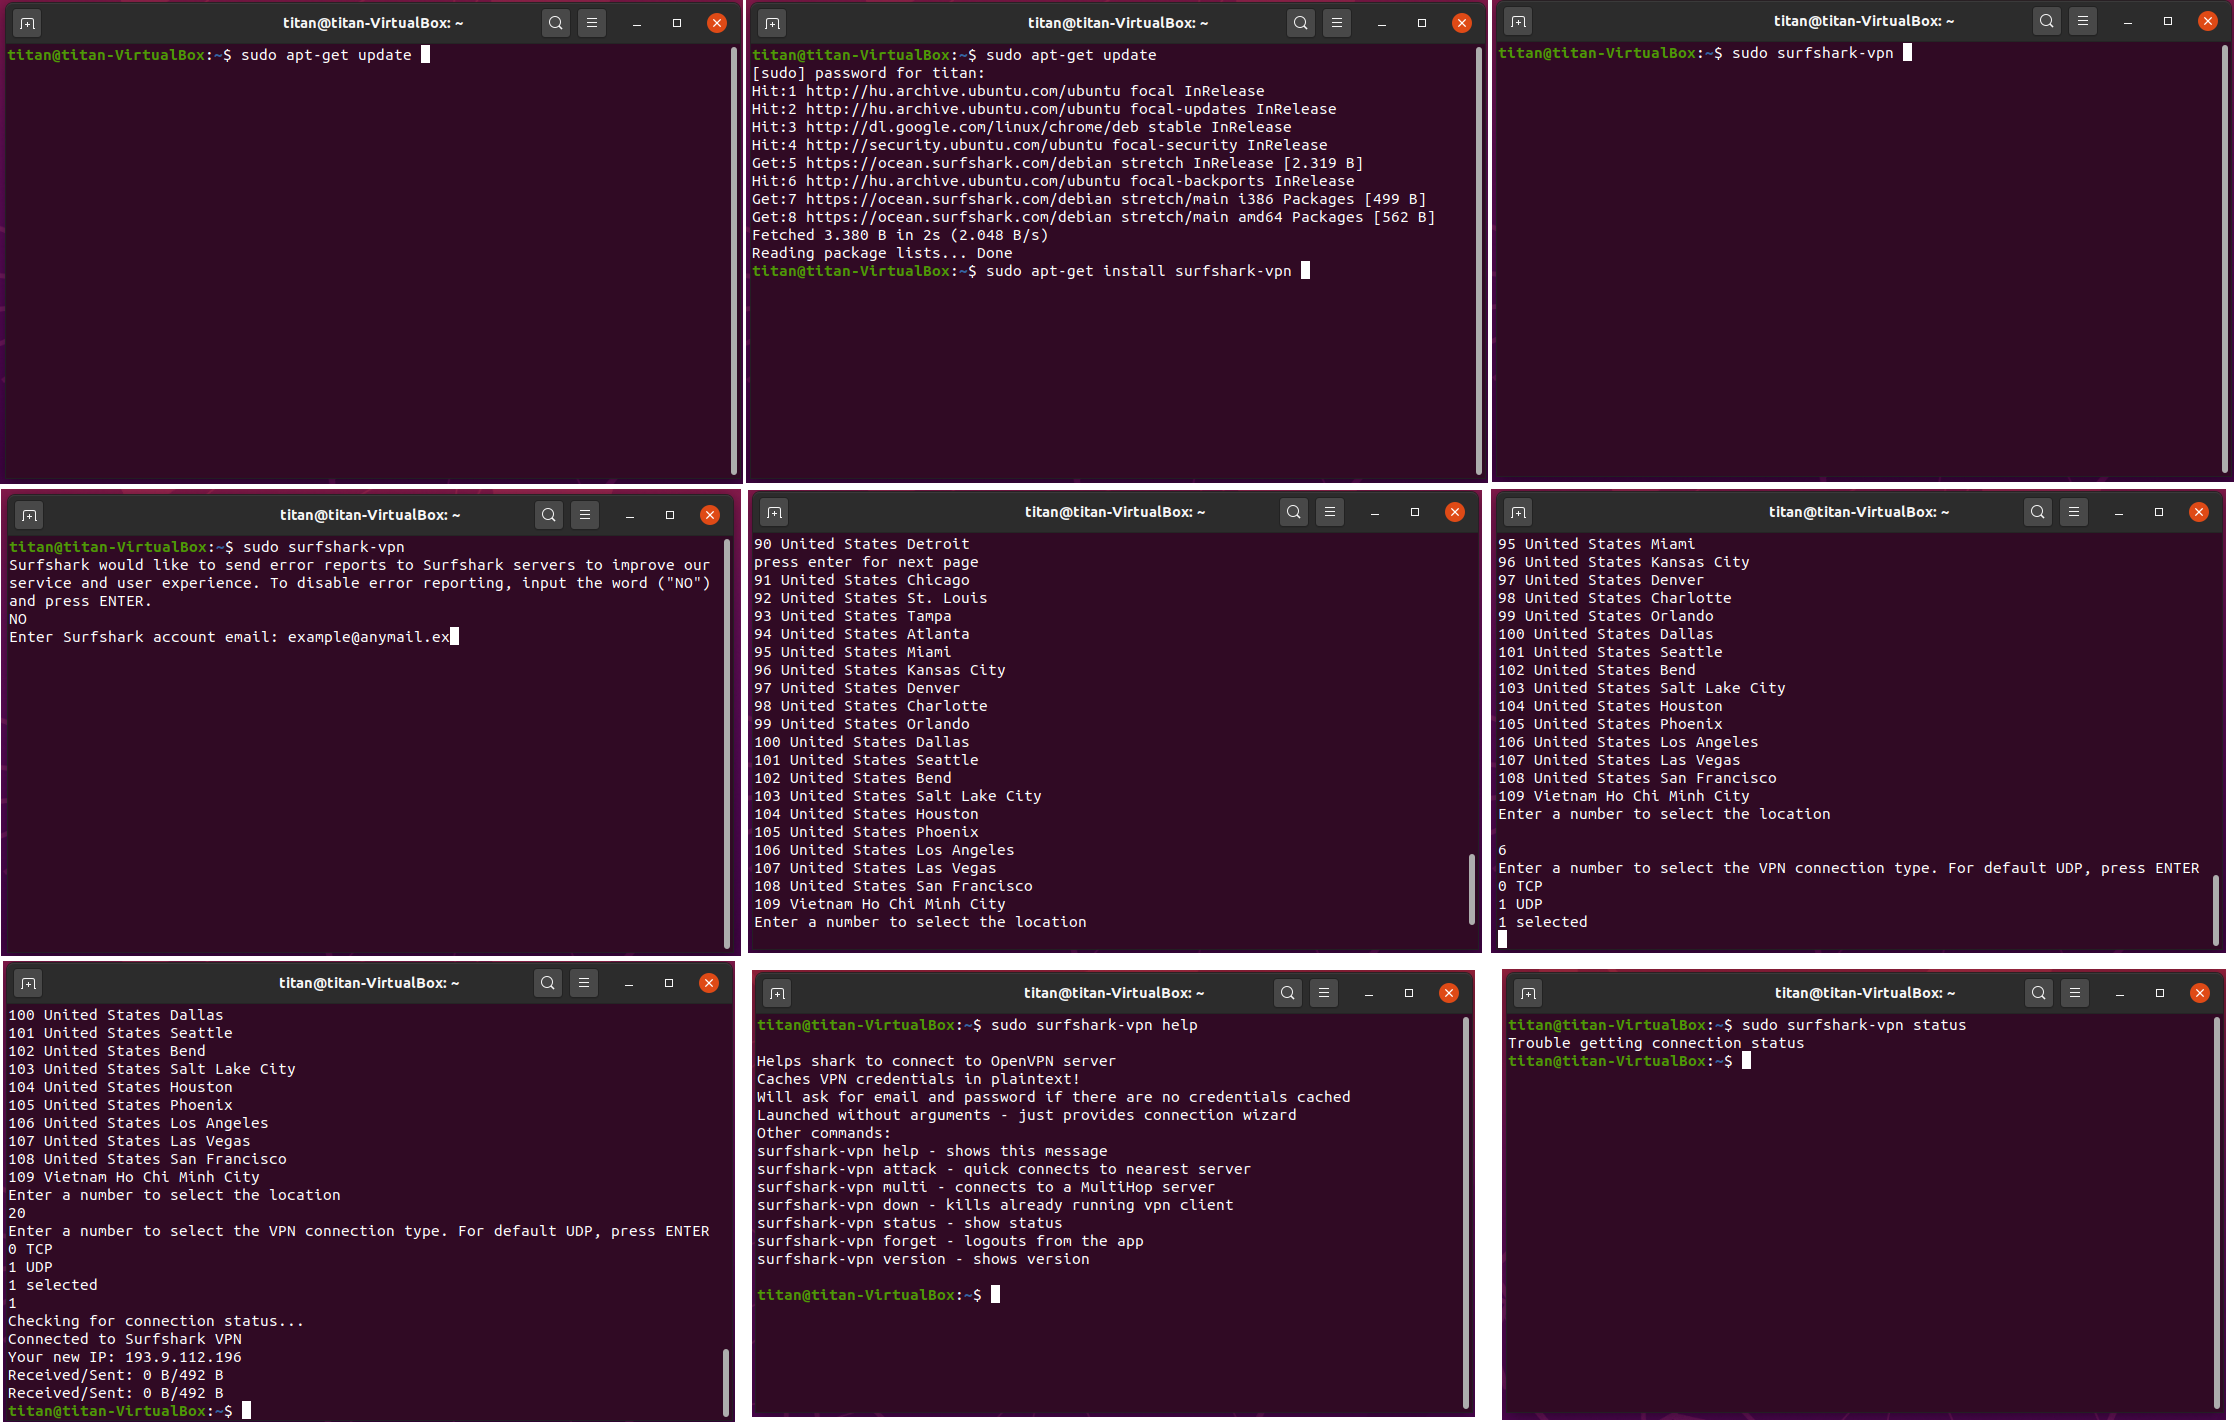The height and width of the screenshot is (1422, 2234).
Task: Open new tab in the empty 'sudo surfshark-vpn' terminal
Action: 1518,21
